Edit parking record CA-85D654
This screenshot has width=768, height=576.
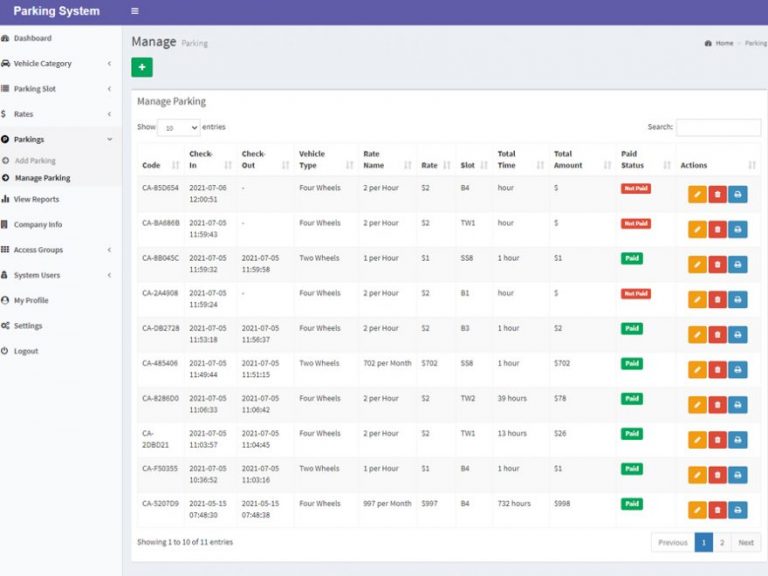(x=697, y=194)
